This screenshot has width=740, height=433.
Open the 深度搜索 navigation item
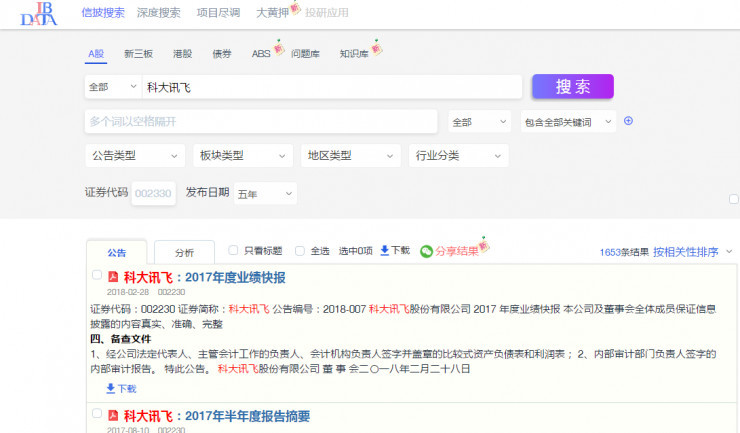pos(159,13)
